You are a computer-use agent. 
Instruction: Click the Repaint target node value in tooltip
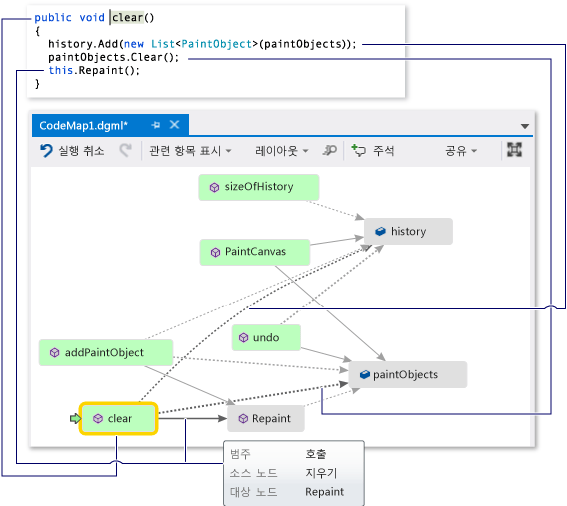pyautogui.click(x=324, y=492)
